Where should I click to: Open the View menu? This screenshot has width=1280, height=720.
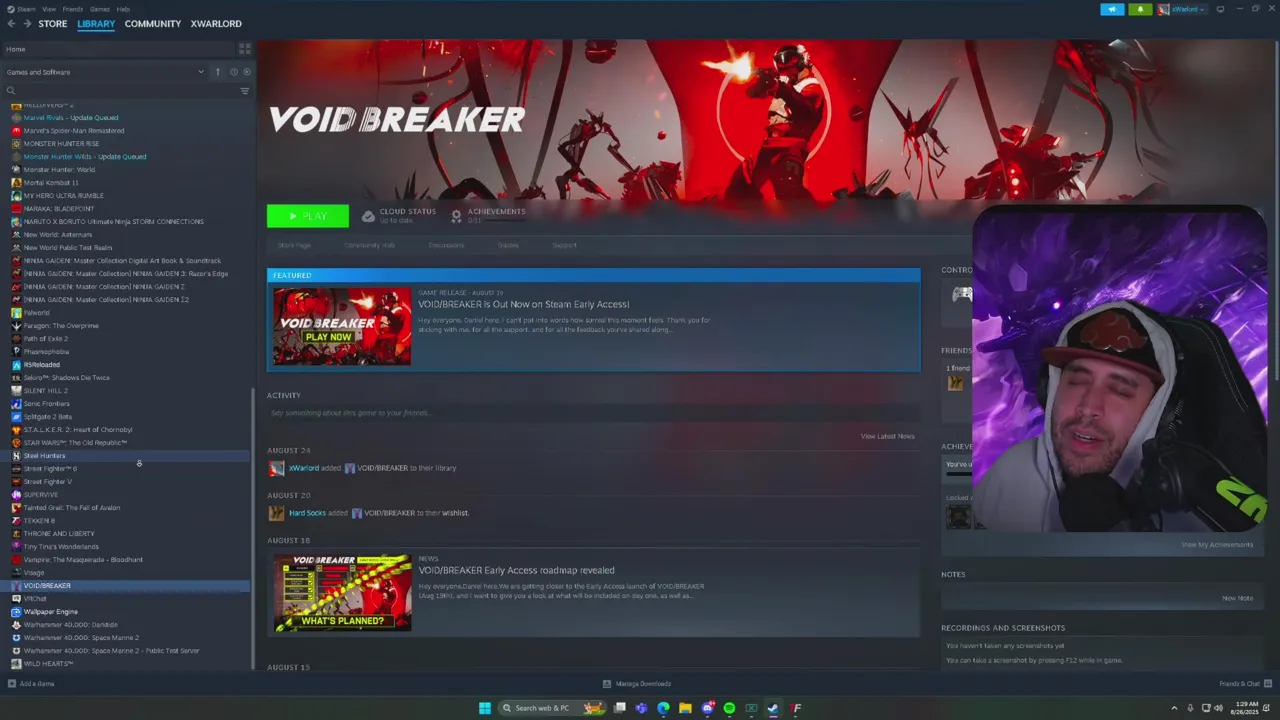[x=48, y=9]
